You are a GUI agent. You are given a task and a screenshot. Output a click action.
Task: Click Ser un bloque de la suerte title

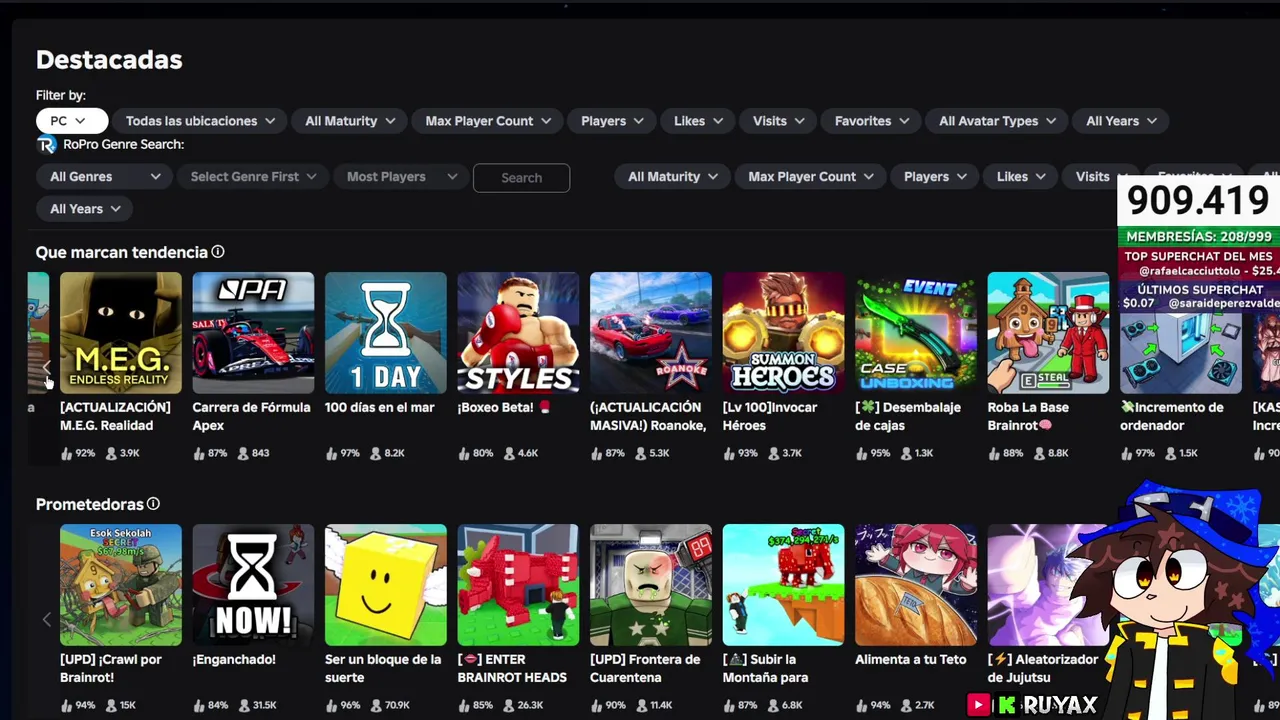(x=383, y=668)
